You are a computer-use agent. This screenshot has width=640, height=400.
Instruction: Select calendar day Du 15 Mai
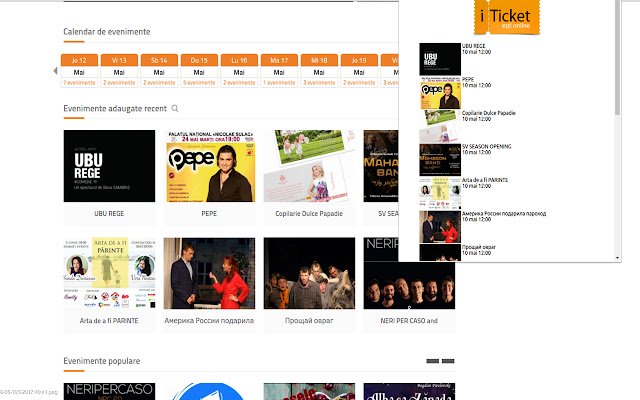(199, 71)
